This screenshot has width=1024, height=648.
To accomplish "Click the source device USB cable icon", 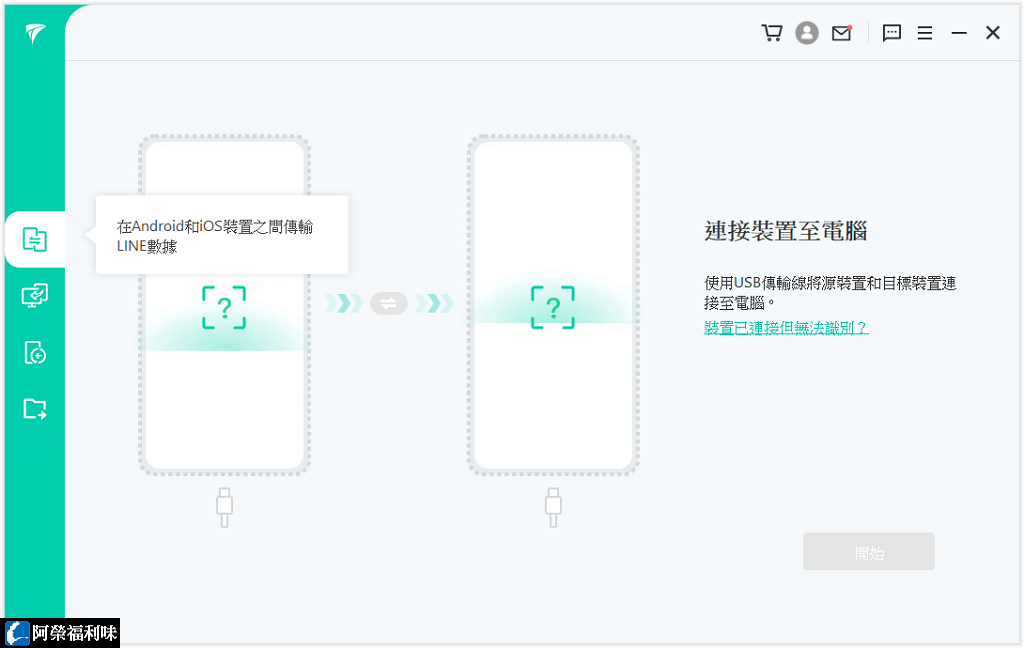I will [x=224, y=507].
